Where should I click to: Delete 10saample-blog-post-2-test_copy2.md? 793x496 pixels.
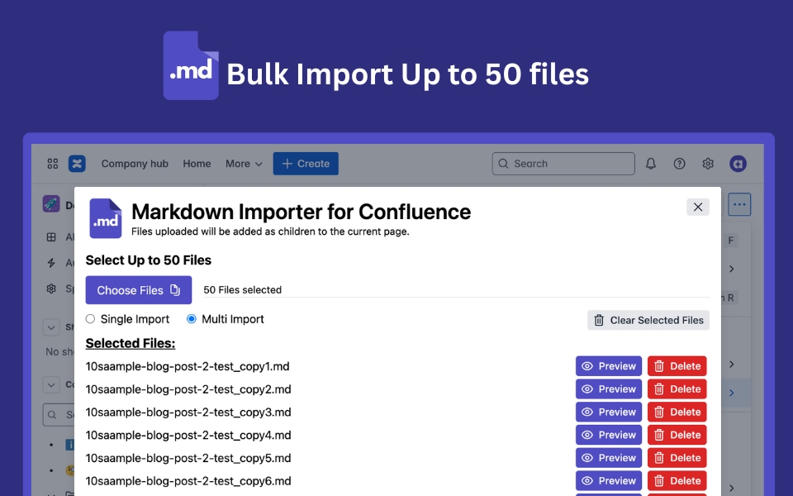coord(677,389)
